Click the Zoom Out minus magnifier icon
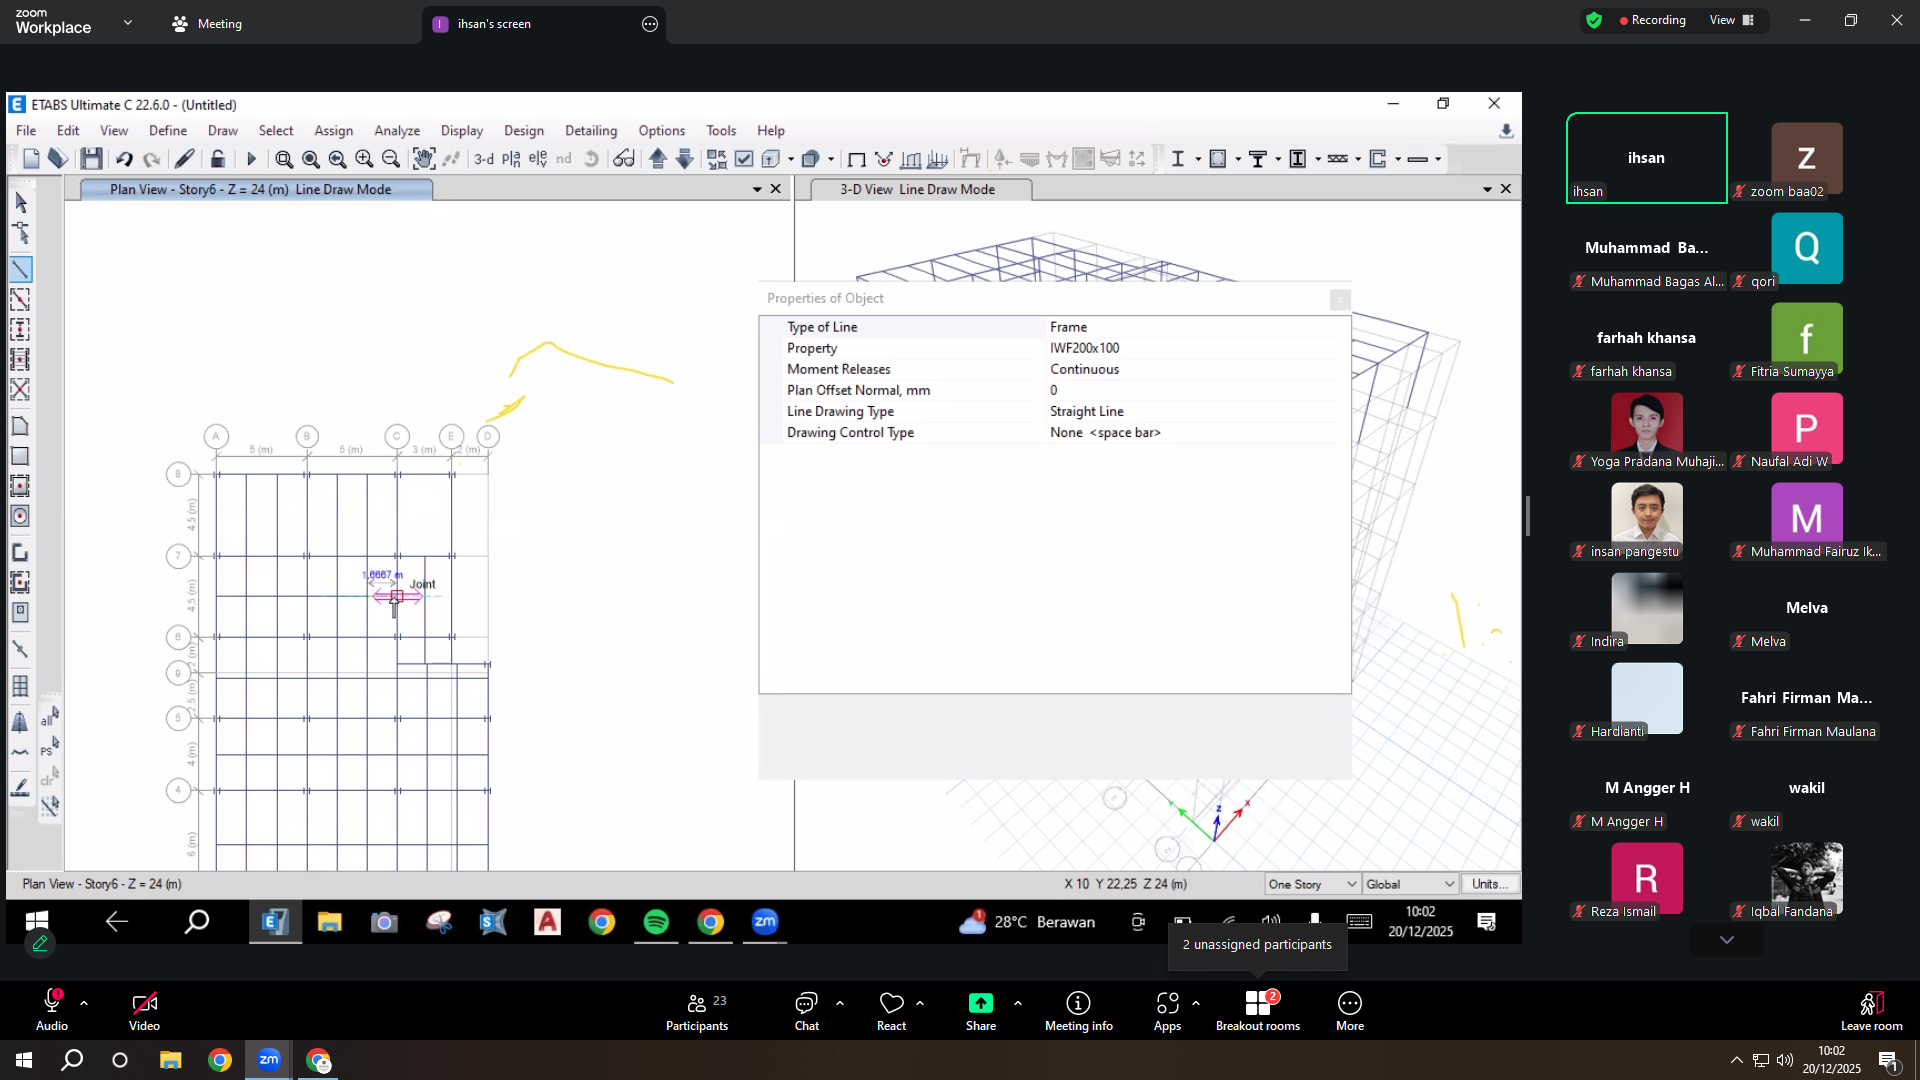 pos(391,158)
